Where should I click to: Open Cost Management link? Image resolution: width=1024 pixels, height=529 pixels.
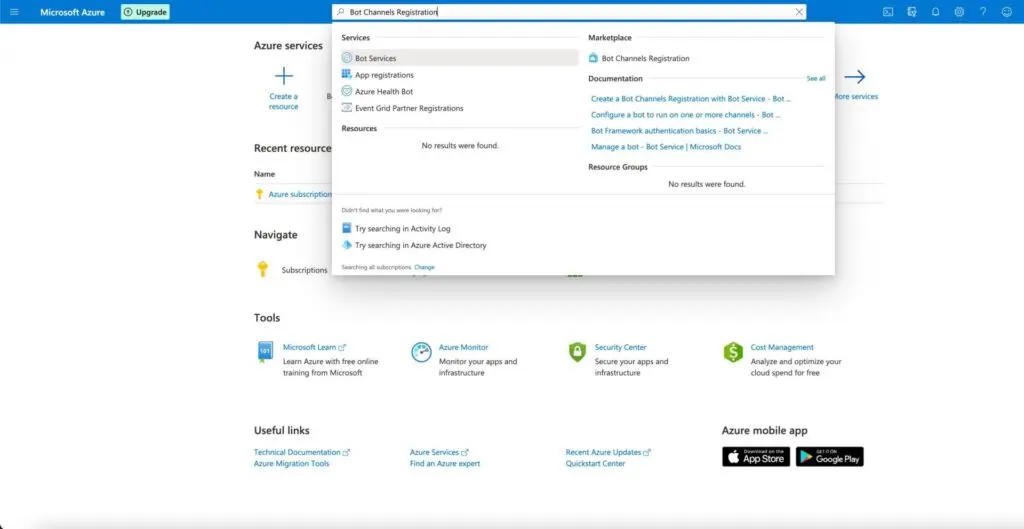point(782,347)
